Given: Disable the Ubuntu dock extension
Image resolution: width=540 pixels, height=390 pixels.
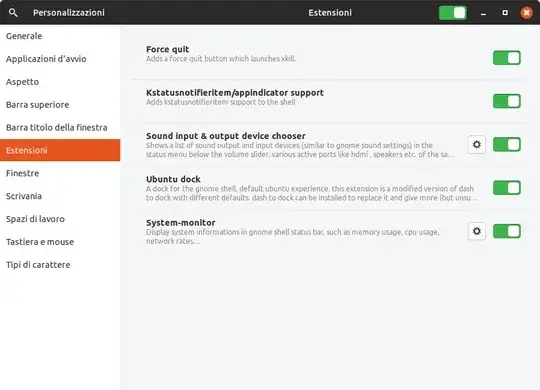Looking at the screenshot, I should point(507,188).
